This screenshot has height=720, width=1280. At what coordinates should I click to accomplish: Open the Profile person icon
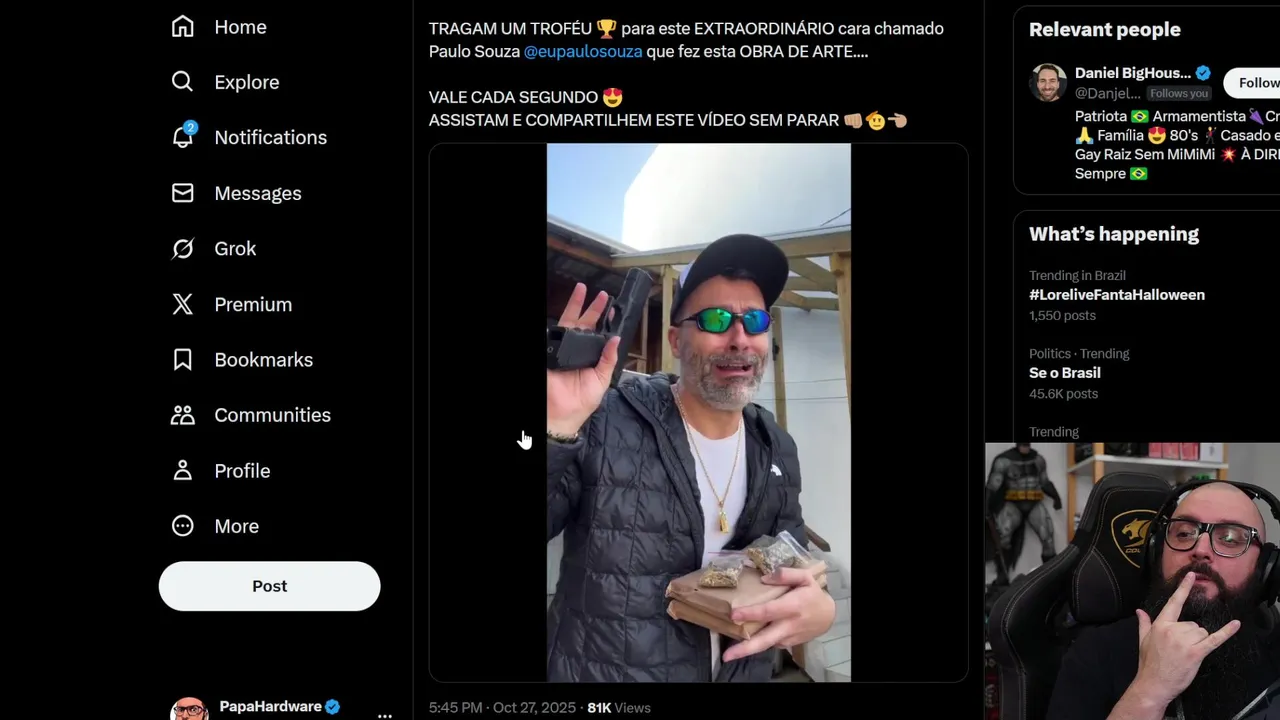coord(182,470)
